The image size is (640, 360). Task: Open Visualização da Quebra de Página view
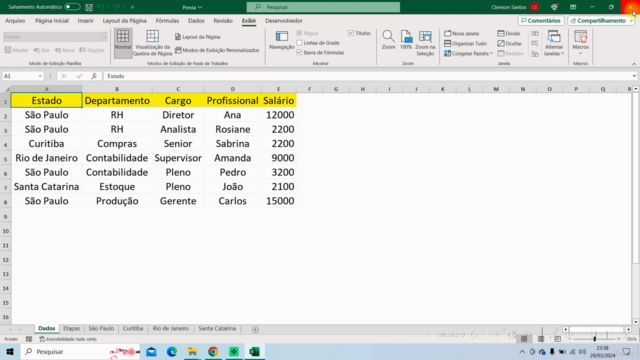pyautogui.click(x=153, y=43)
